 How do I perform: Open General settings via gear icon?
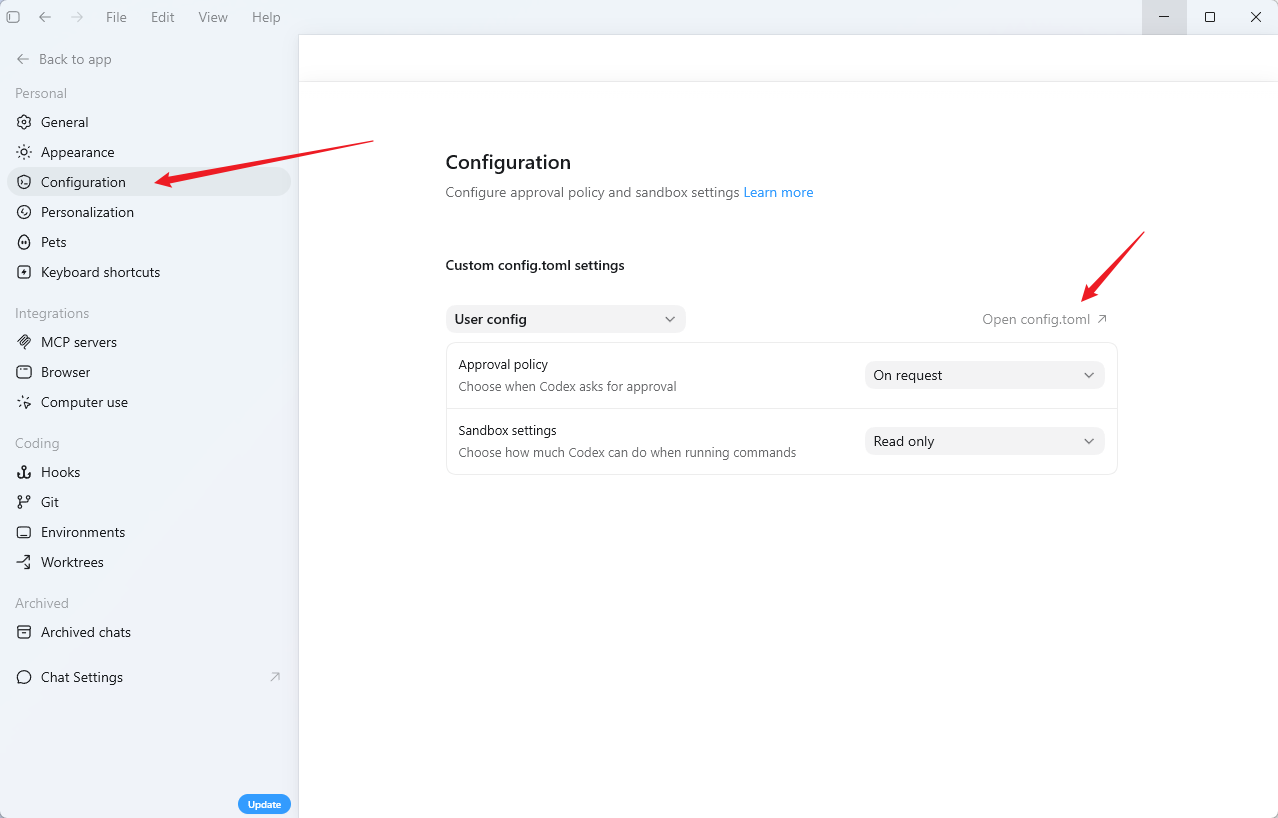[x=24, y=122]
